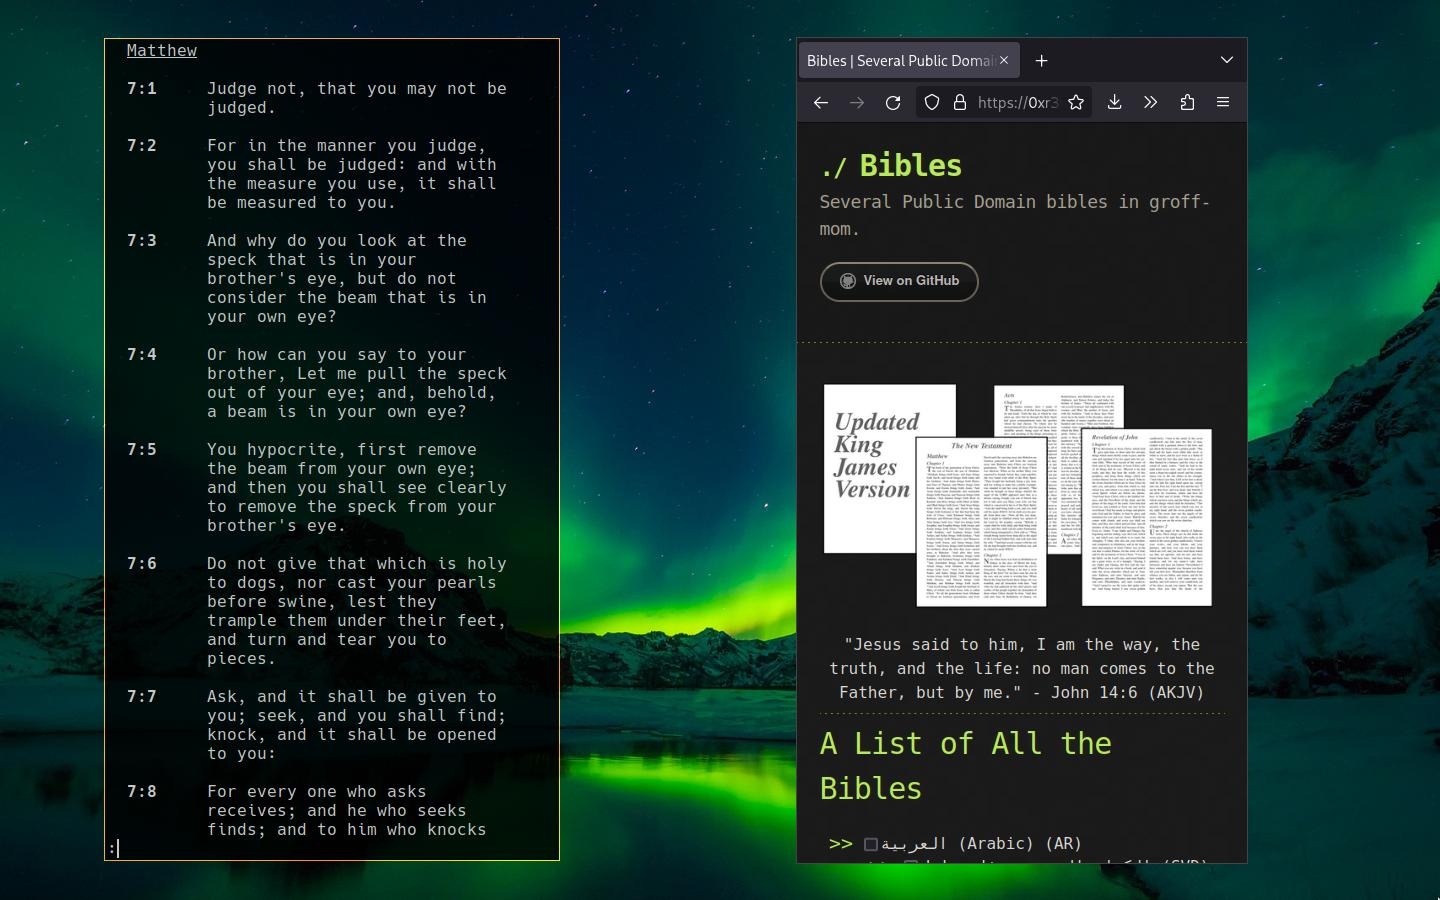Viewport: 1440px width, 900px height.
Task: Click the ./ Bibles page heading
Action: 891,165
